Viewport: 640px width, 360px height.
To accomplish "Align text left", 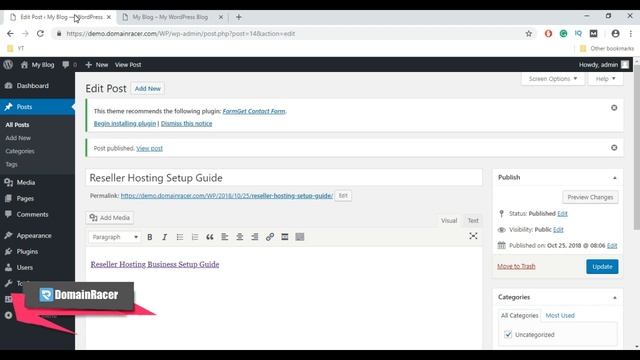I will [224, 237].
